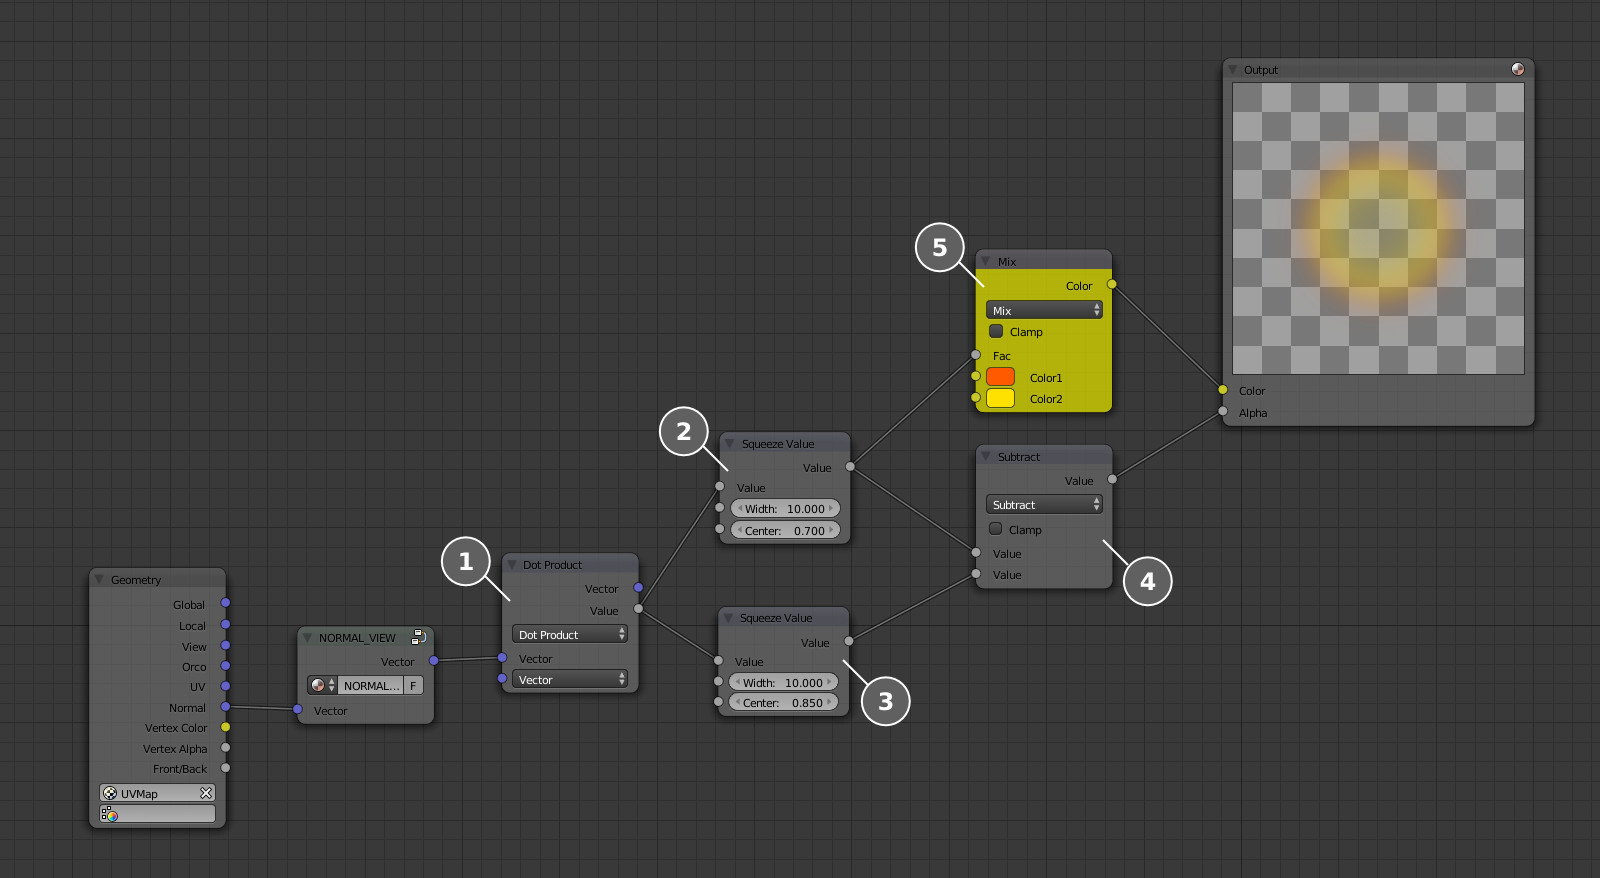The height and width of the screenshot is (878, 1600).
Task: Click the UVMap texture icon in Geometry node
Action: click(x=110, y=793)
